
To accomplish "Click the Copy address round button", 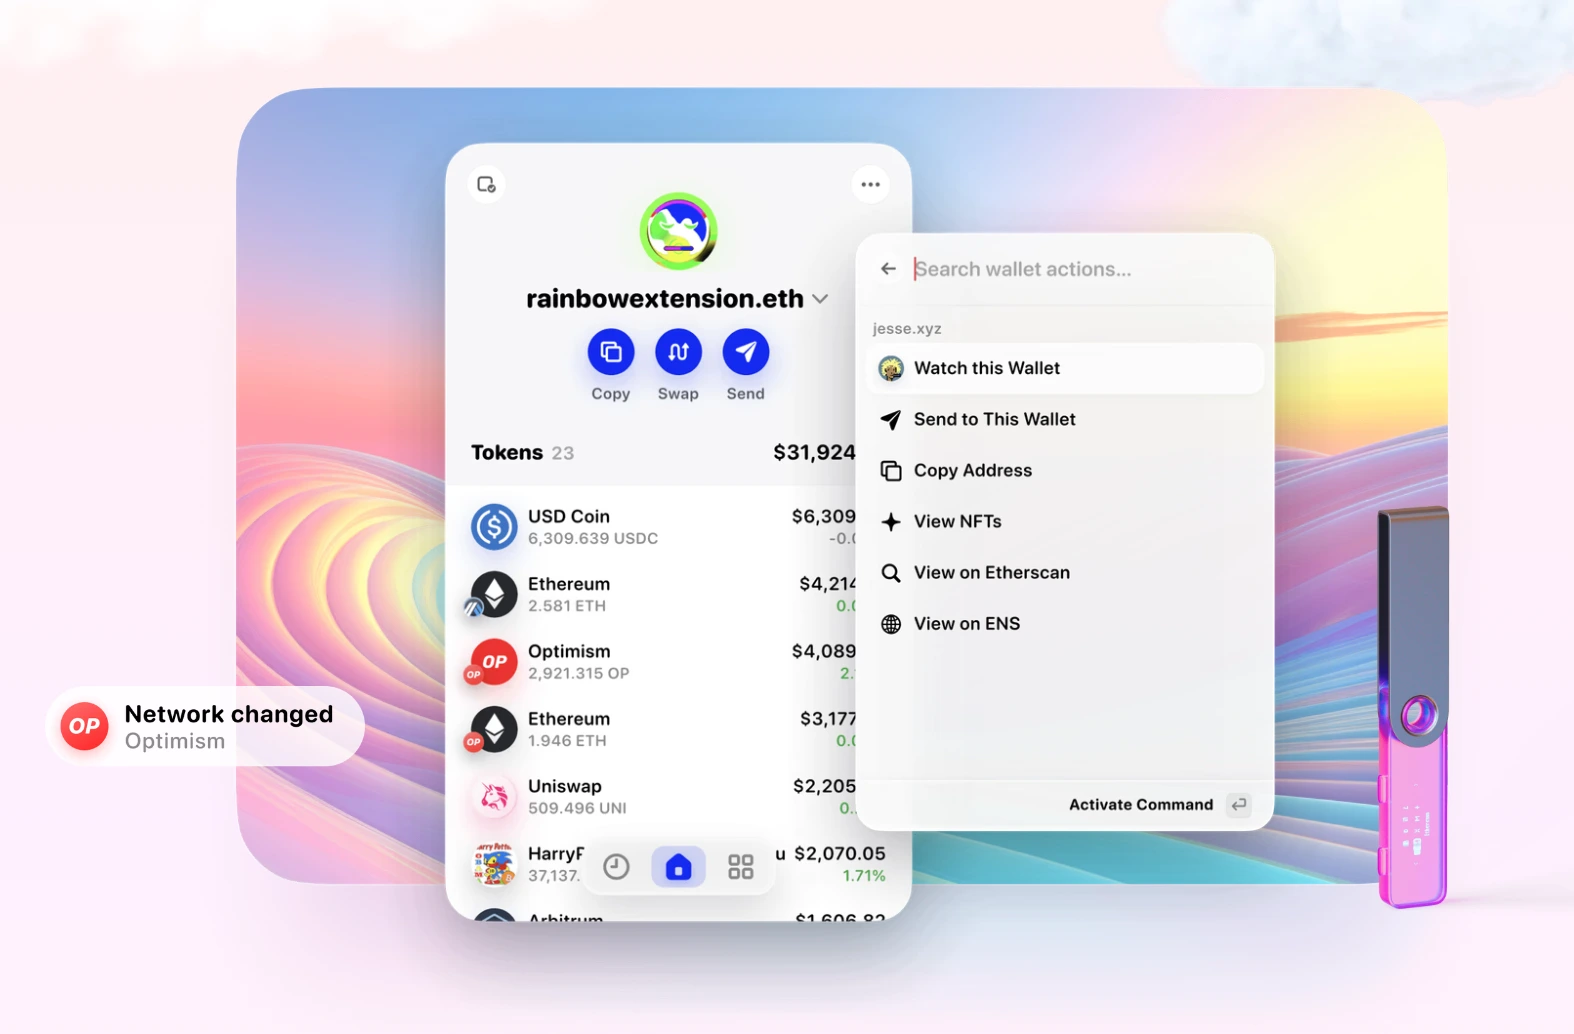I will [x=610, y=352].
